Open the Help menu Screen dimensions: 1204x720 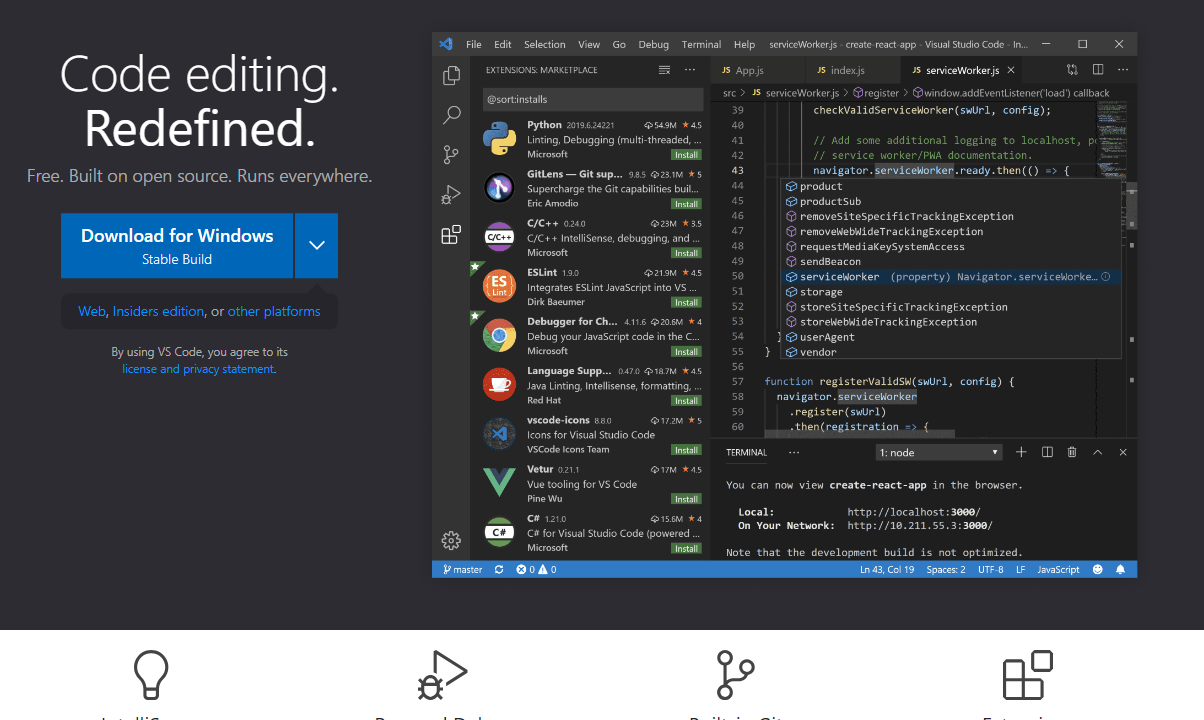click(744, 44)
